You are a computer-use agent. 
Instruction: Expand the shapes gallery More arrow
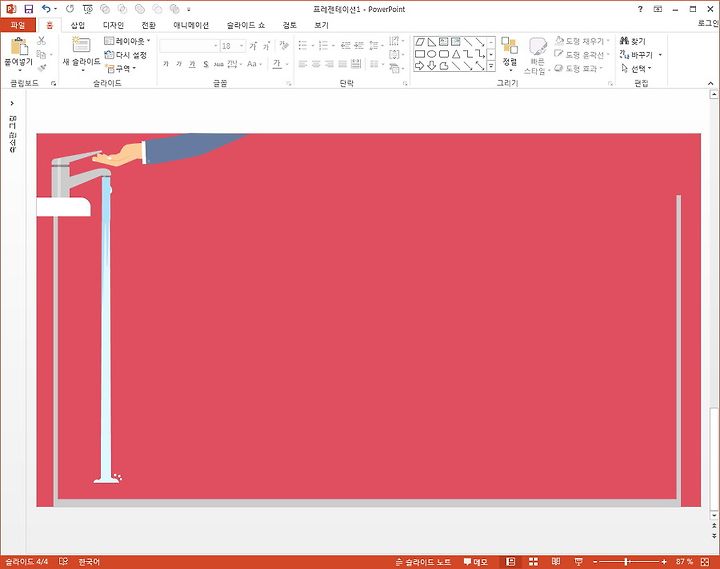point(491,67)
